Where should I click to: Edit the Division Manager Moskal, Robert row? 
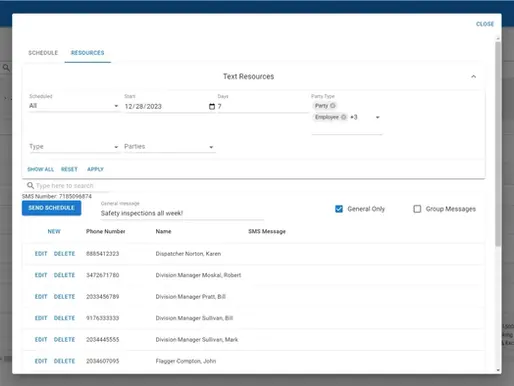point(41,275)
